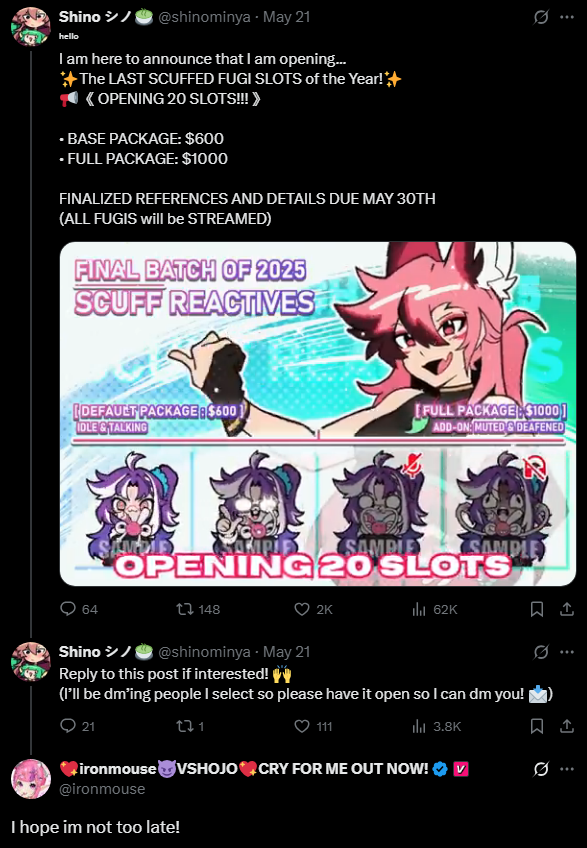
Task: Repost the reply with 1 repost
Action: point(190,726)
